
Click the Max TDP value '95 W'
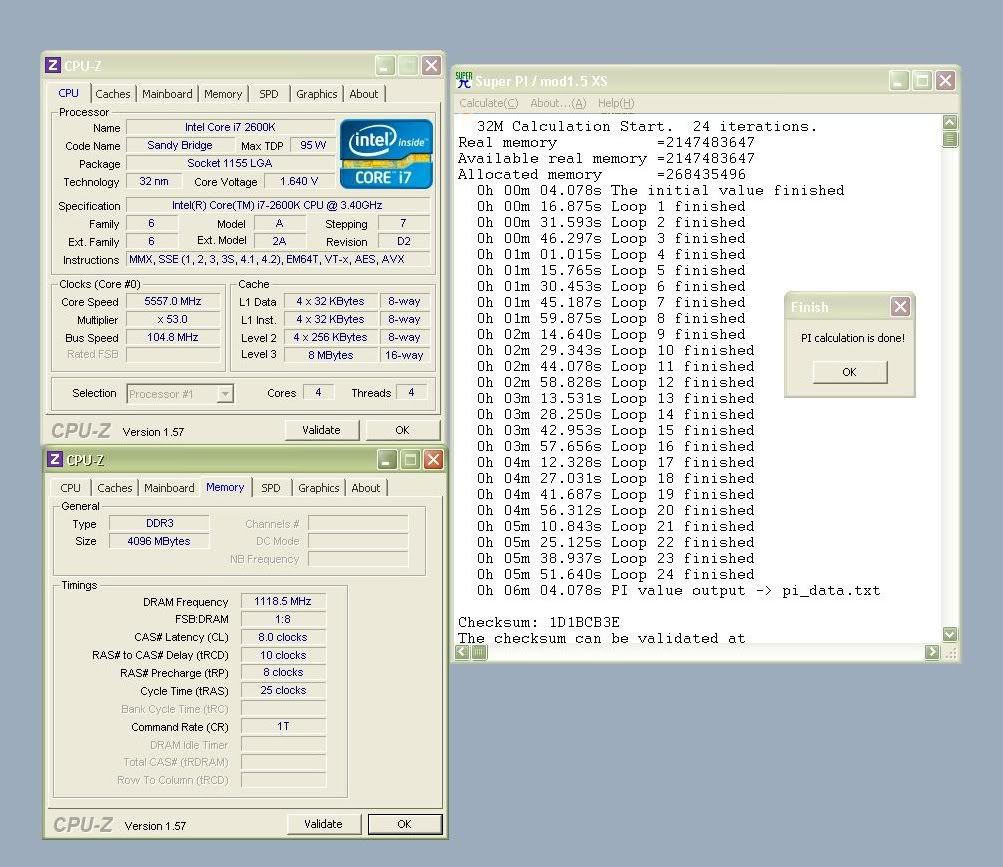[313, 145]
